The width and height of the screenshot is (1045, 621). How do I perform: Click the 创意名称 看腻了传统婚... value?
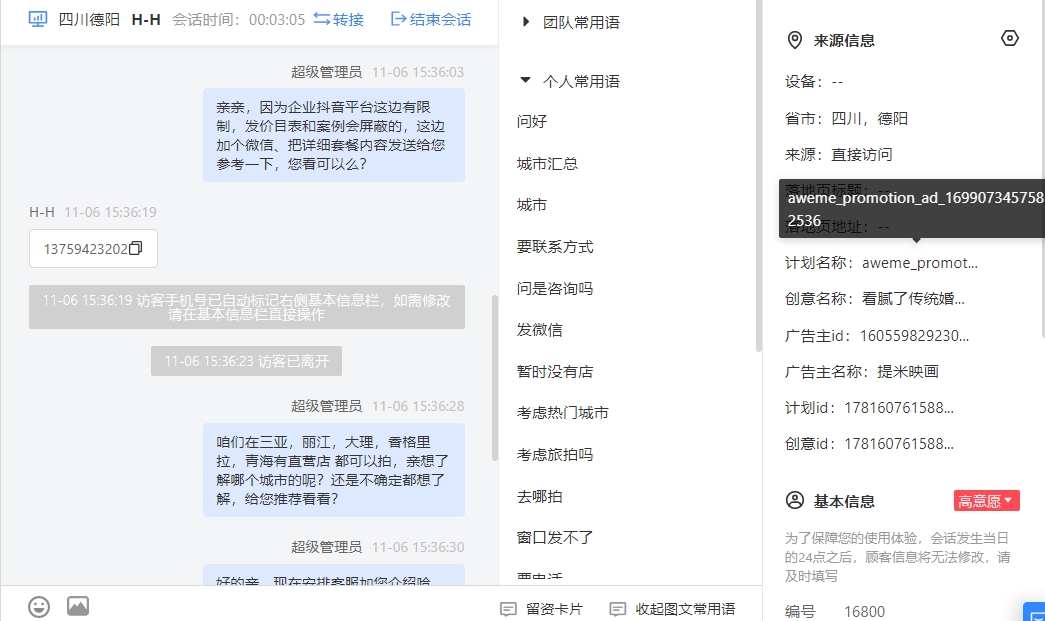coord(912,299)
